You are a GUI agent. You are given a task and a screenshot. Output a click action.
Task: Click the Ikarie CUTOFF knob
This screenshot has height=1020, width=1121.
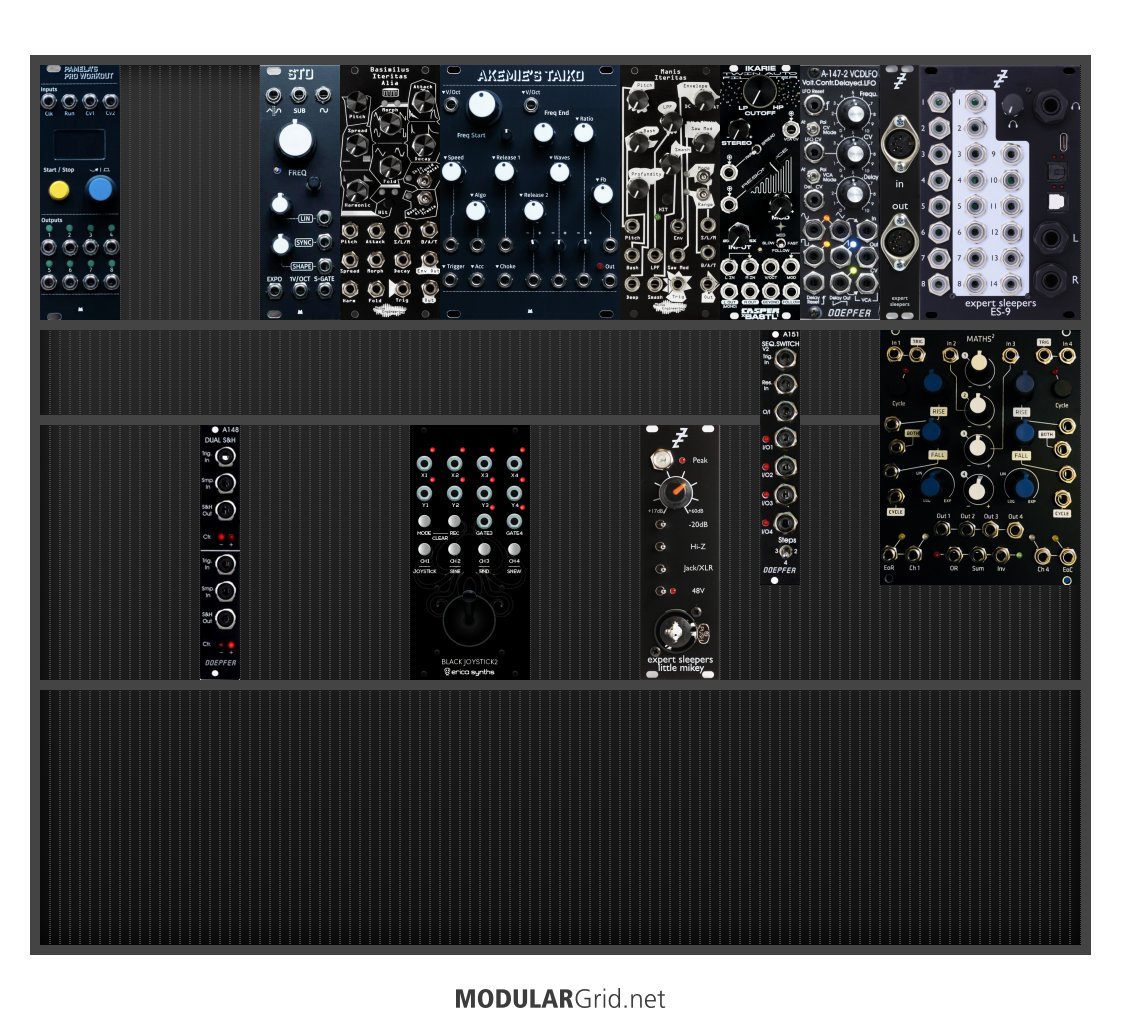[x=759, y=92]
